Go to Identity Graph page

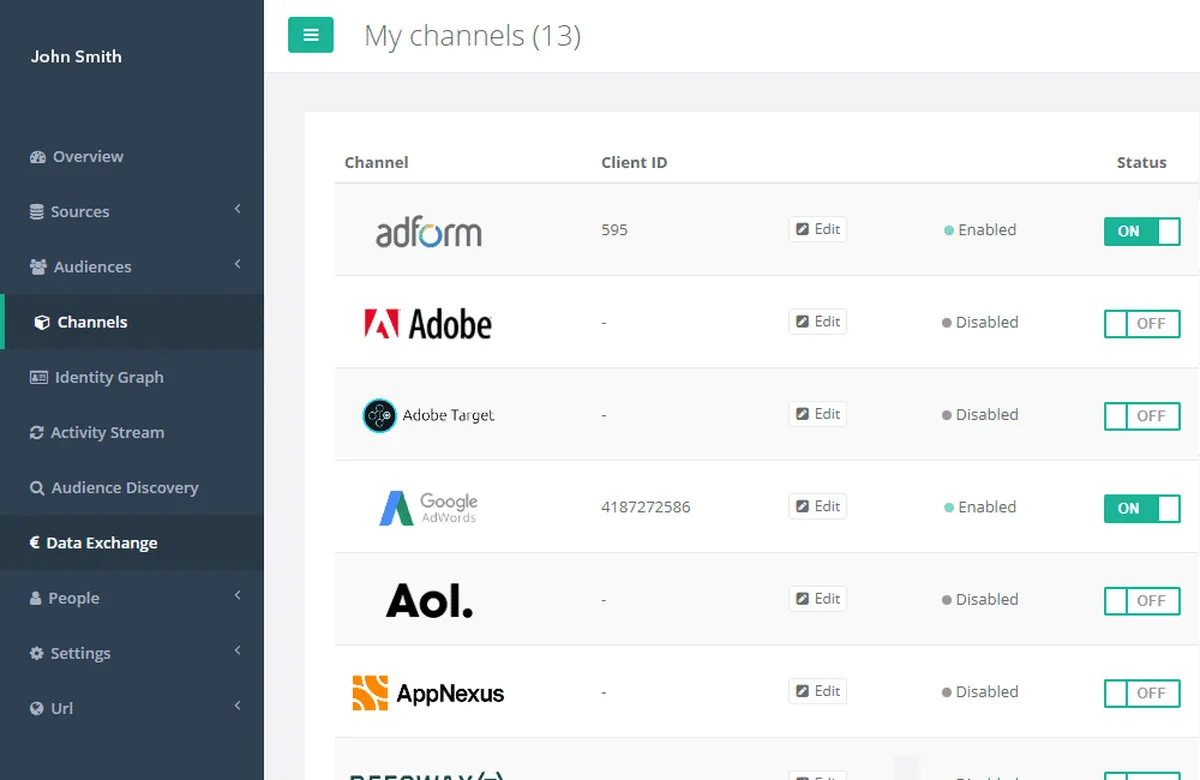coord(132,377)
